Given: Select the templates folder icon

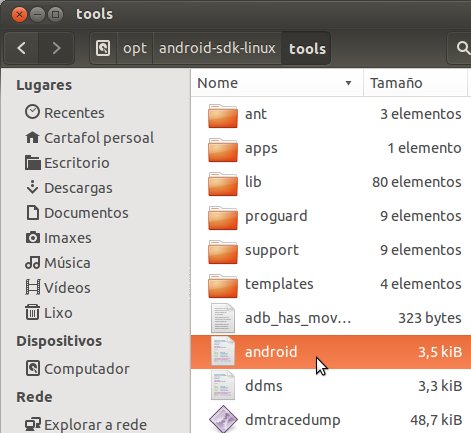Looking at the screenshot, I should [223, 286].
